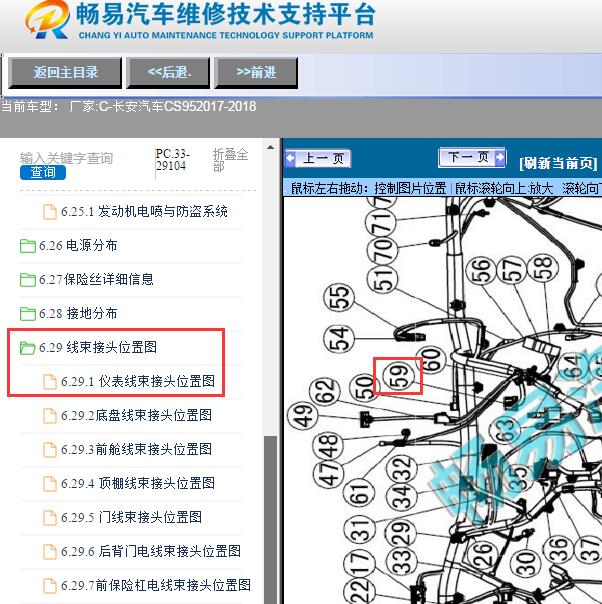Image resolution: width=602 pixels, height=604 pixels.
Task: Open 6.29.4 顶棚线束接头位置图
Action: point(138,483)
